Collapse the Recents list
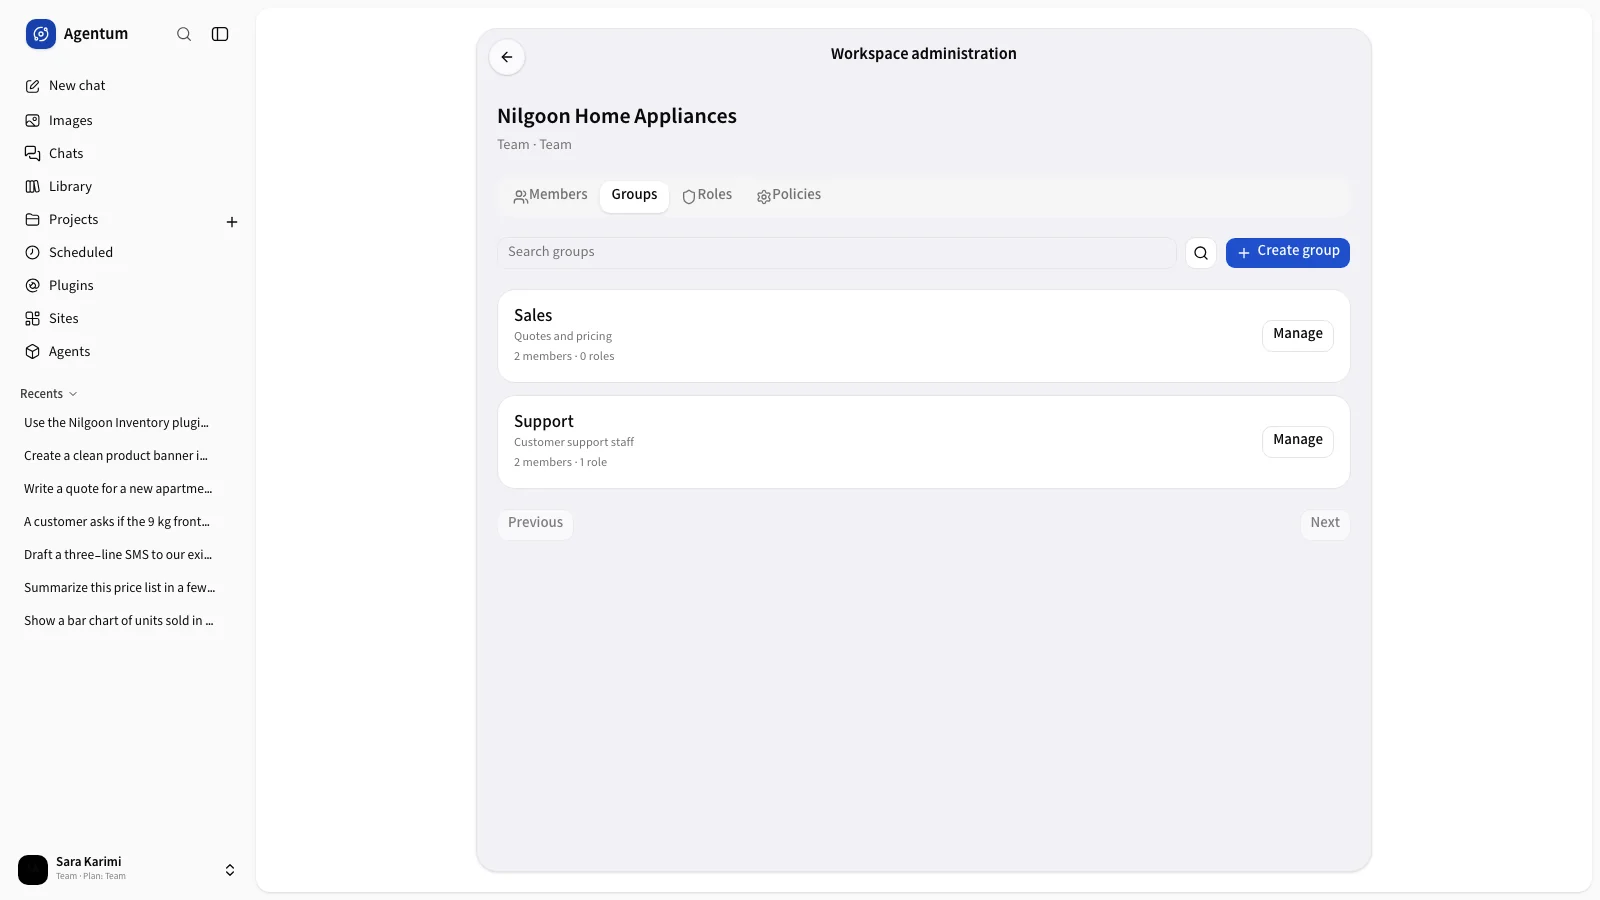This screenshot has width=1600, height=900. click(48, 394)
